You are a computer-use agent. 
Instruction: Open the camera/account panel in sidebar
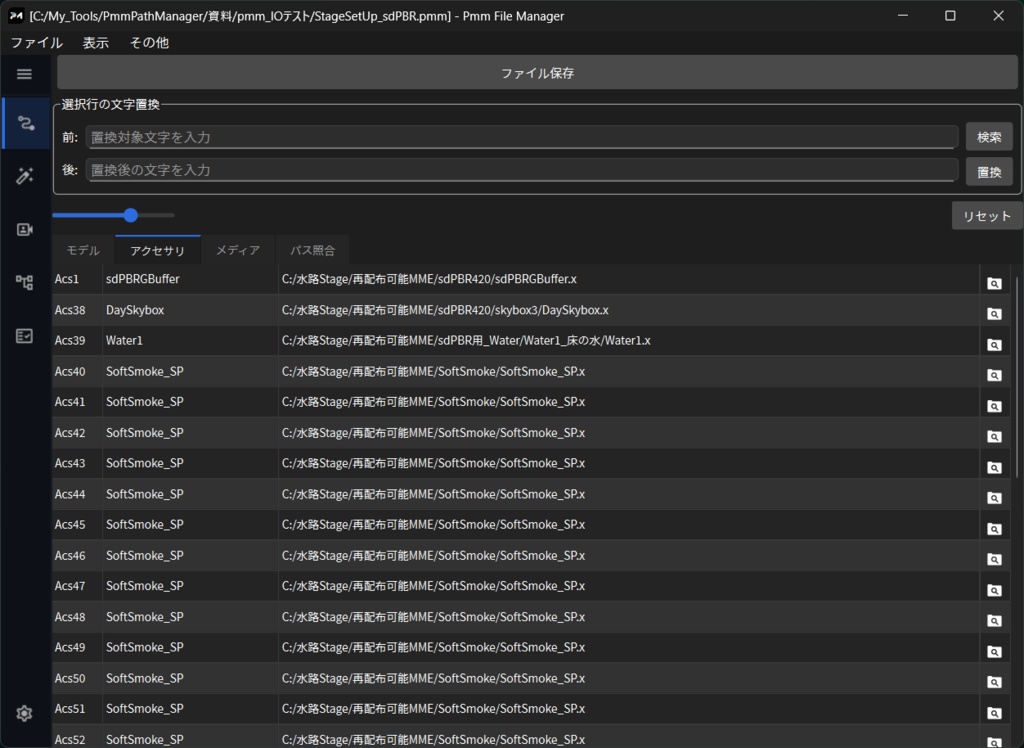click(23, 229)
